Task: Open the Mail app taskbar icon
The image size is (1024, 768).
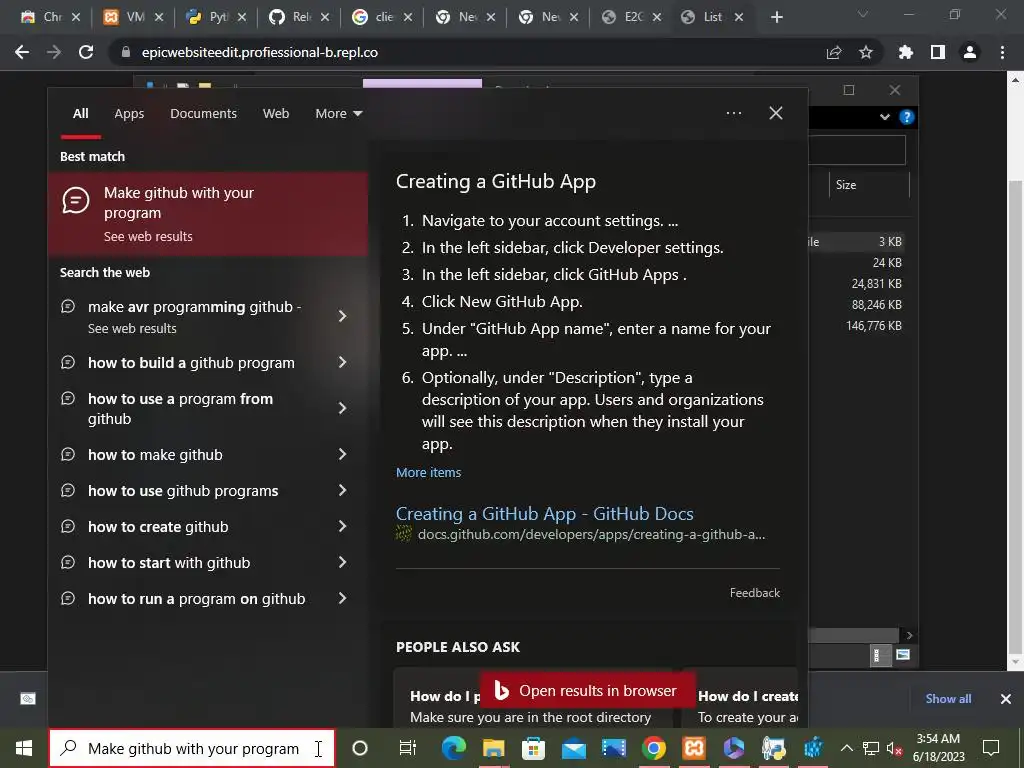Action: [x=574, y=748]
